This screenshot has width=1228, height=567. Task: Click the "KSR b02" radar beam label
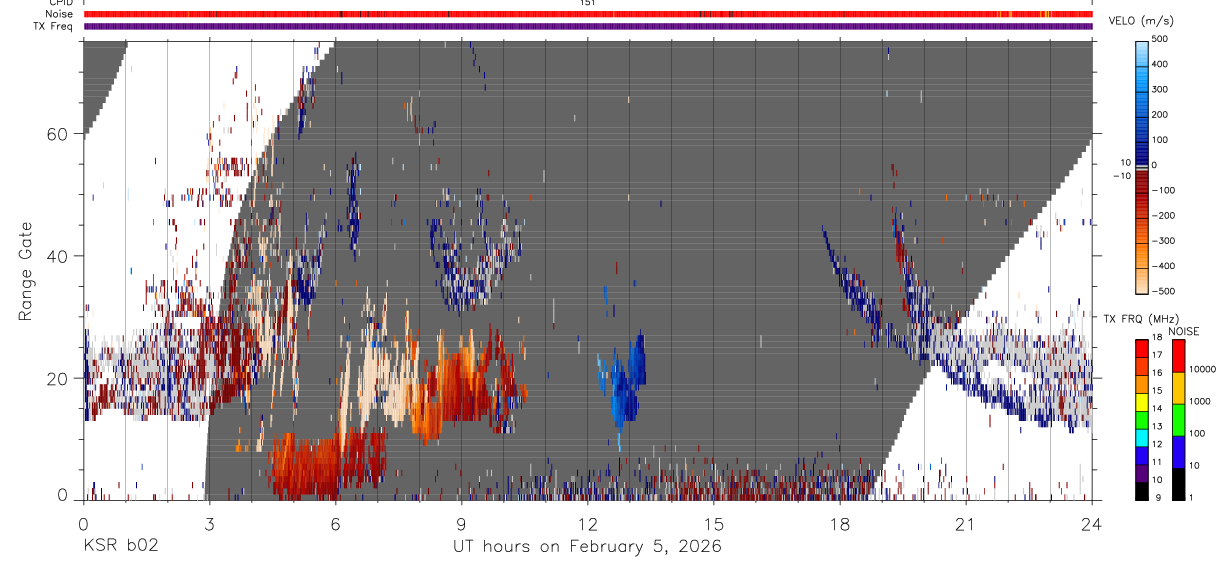click(120, 546)
